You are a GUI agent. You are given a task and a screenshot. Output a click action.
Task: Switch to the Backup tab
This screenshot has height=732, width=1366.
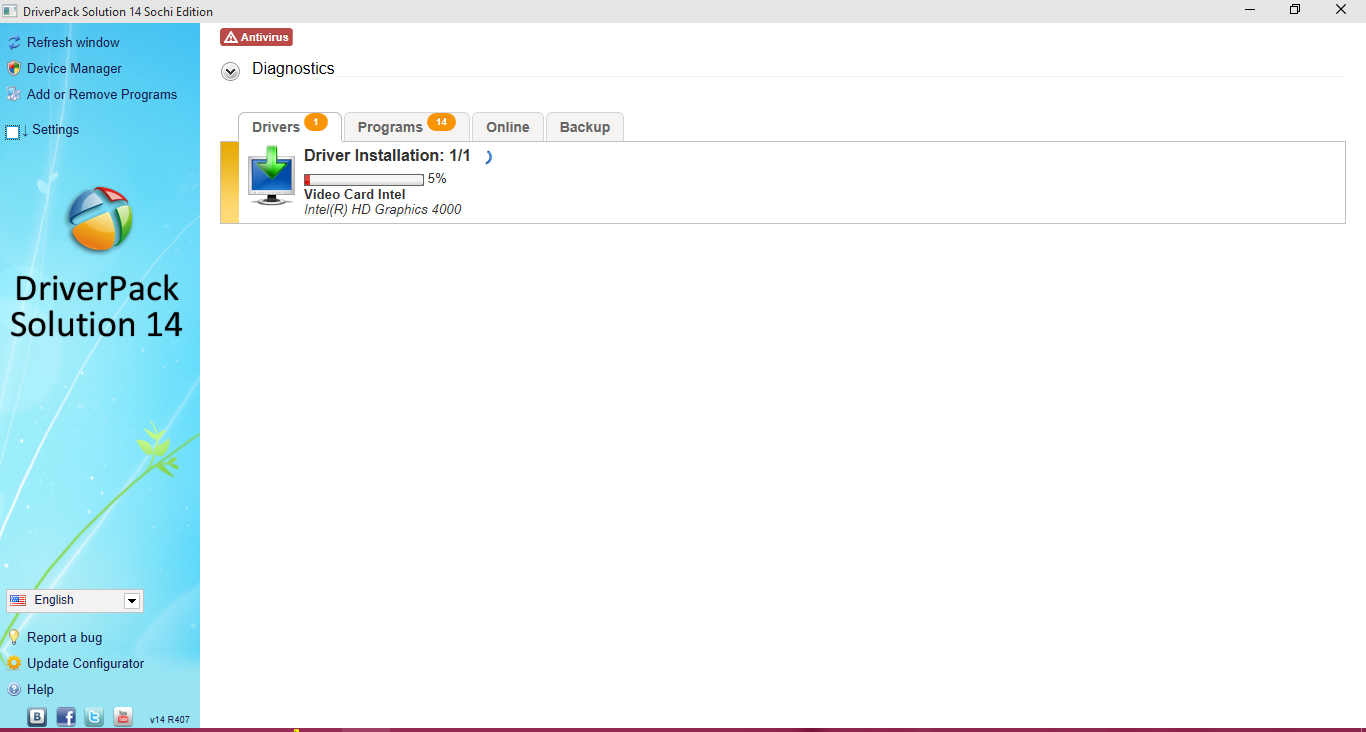click(585, 127)
